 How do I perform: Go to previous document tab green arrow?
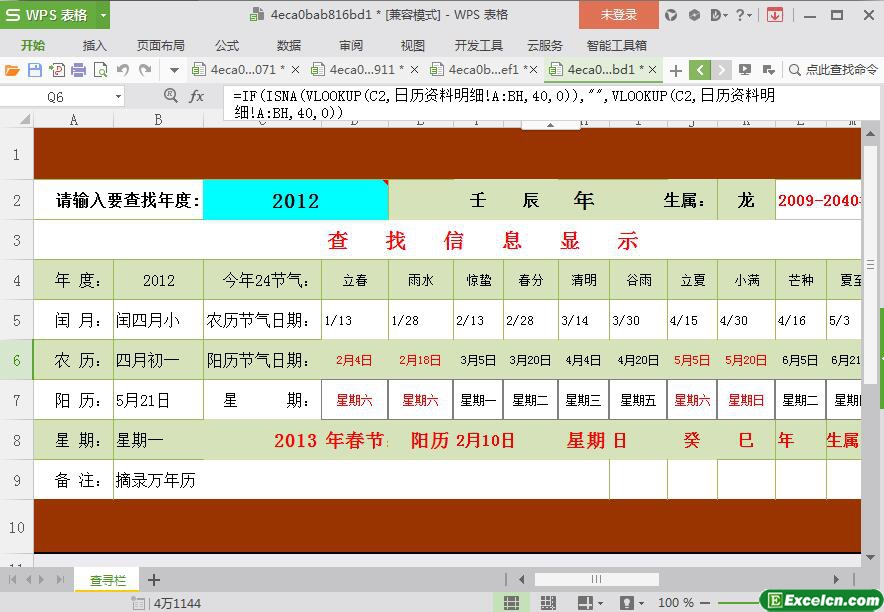point(700,70)
